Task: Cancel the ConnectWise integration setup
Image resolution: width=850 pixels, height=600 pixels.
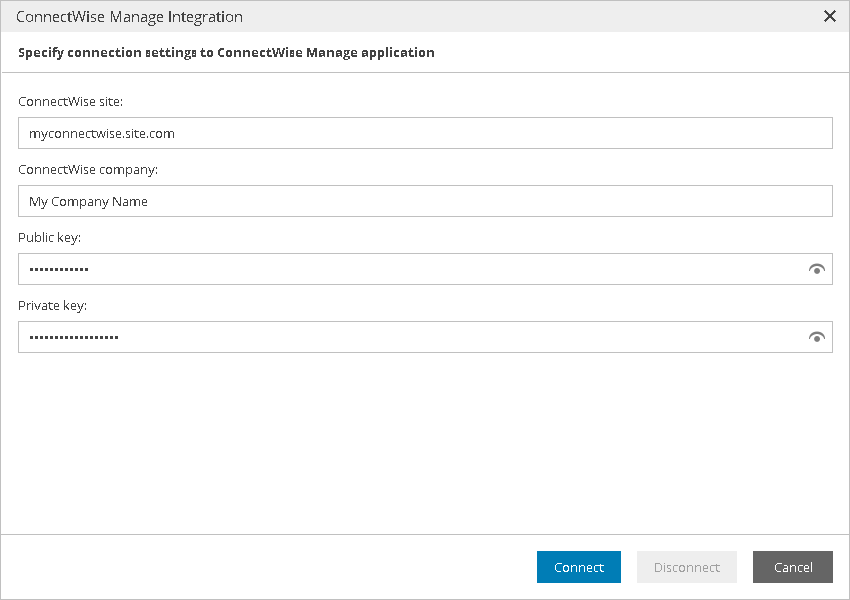Action: pos(792,567)
